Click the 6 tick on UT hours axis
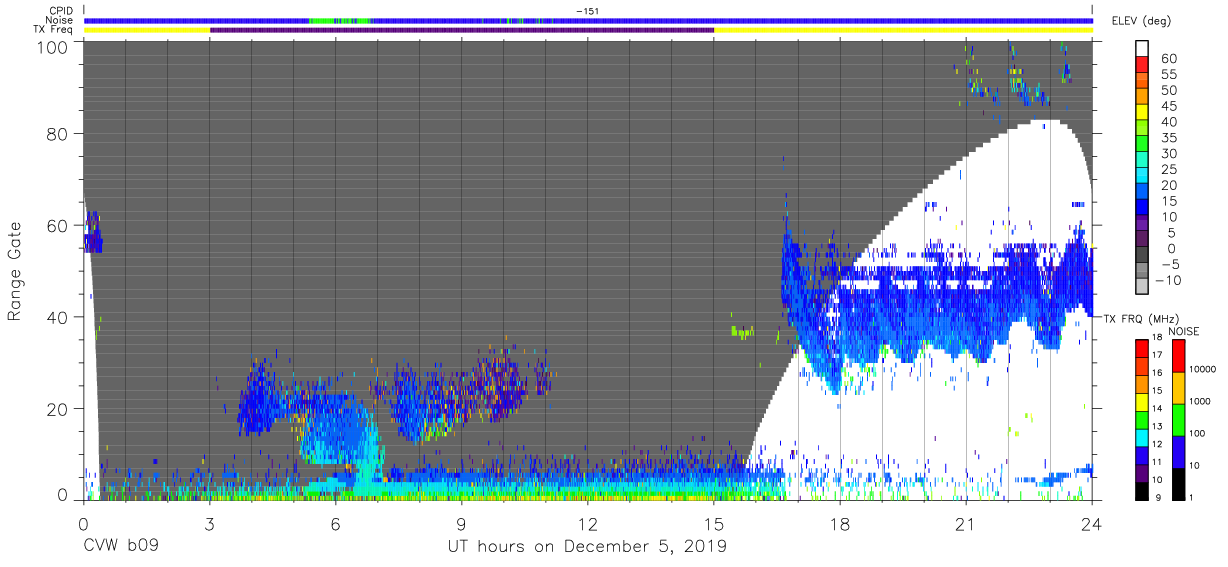This screenshot has width=1228, height=567. tap(336, 522)
